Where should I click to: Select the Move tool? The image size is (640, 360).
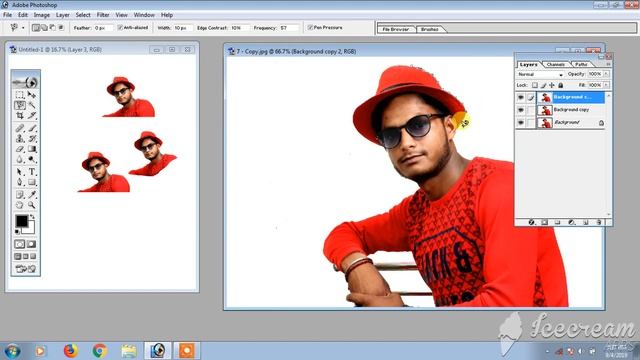31,95
